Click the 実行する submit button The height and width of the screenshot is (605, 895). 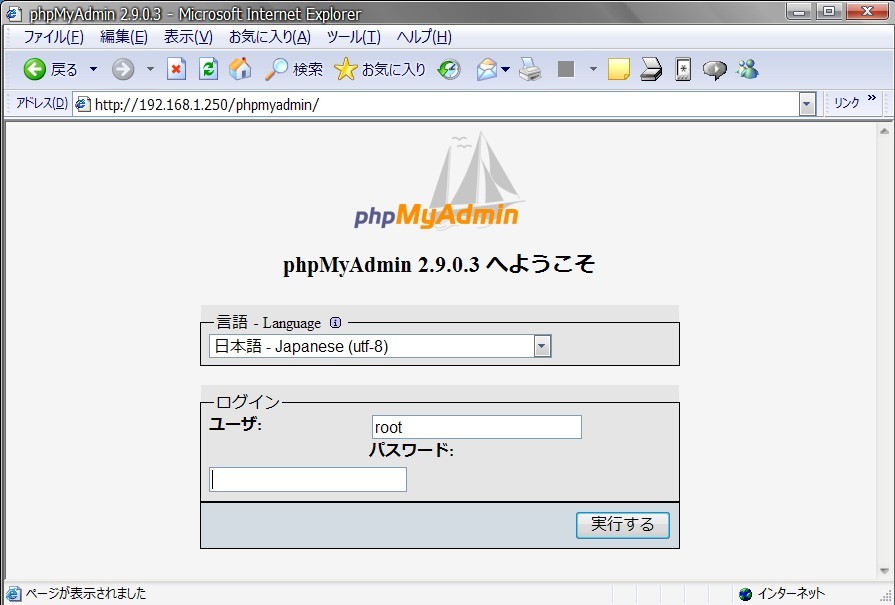click(x=623, y=525)
